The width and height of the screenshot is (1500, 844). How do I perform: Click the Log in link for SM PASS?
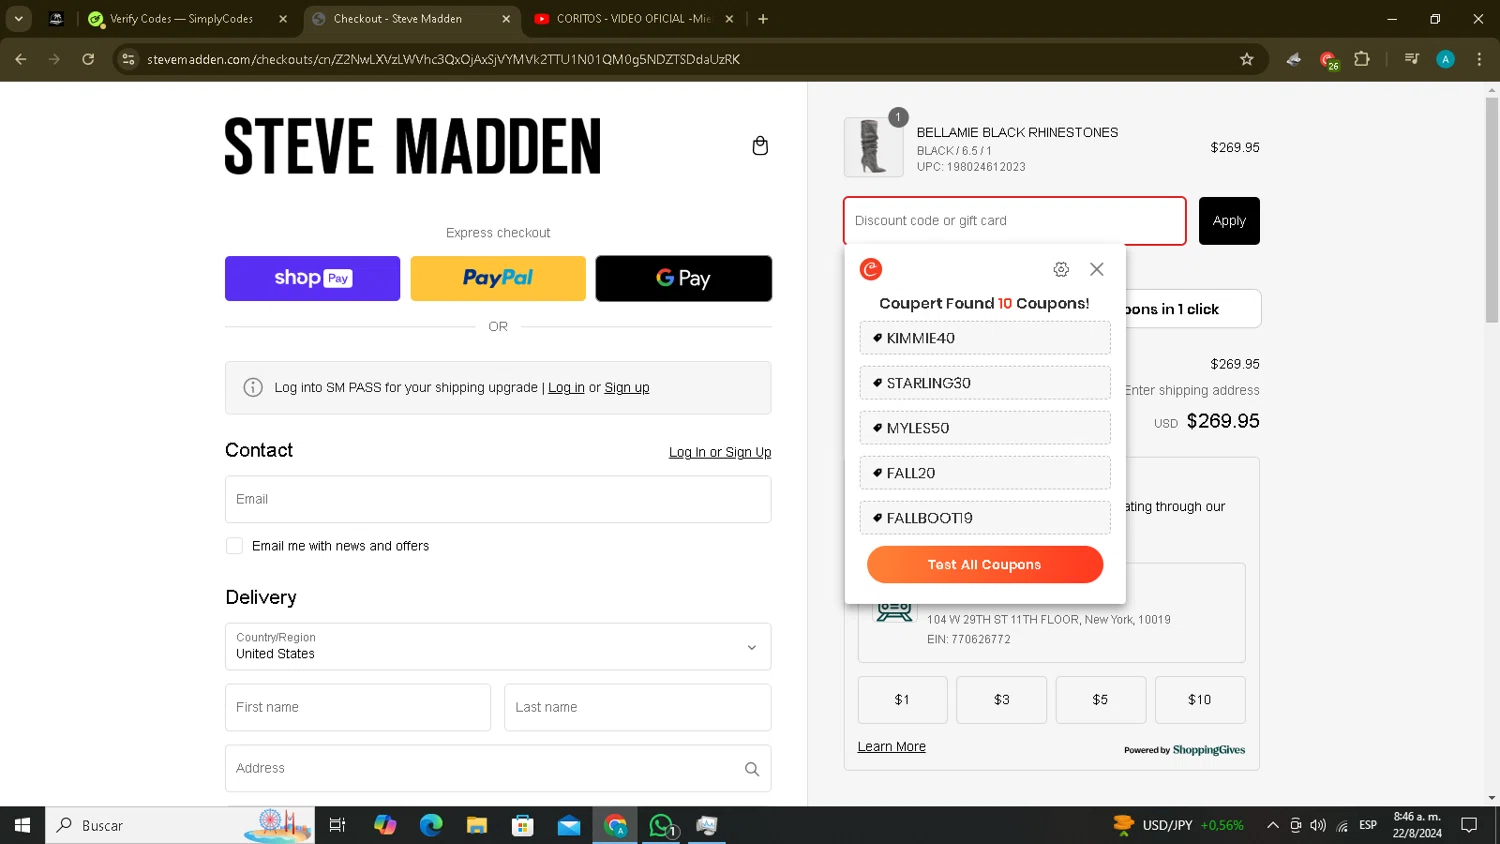566,388
